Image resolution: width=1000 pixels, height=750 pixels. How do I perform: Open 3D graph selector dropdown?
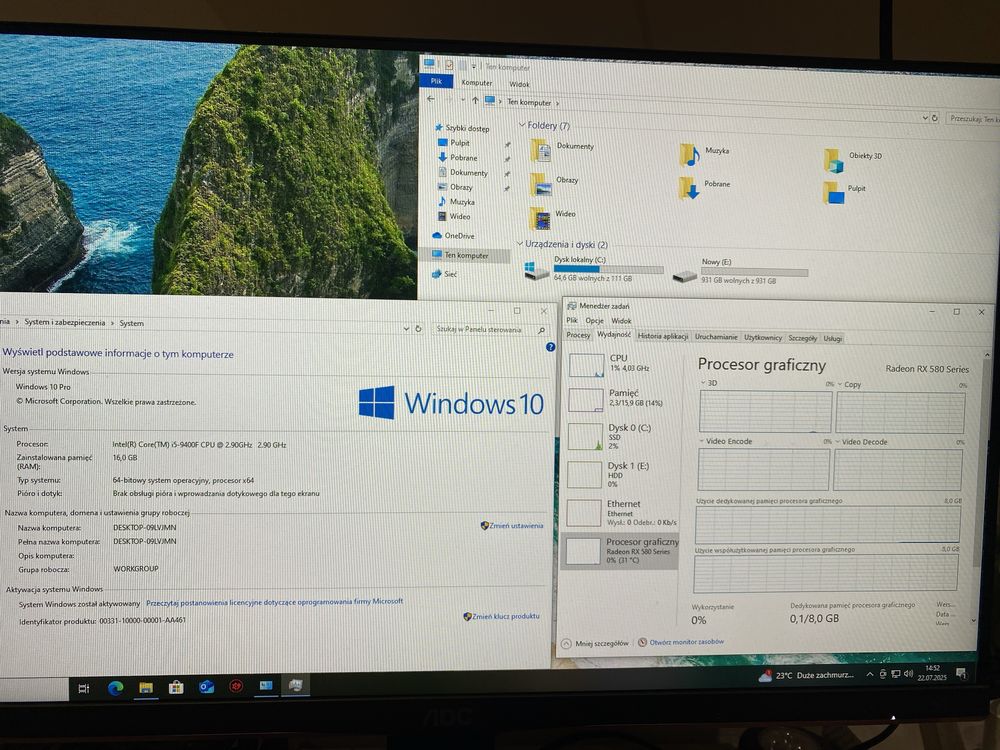click(x=703, y=383)
